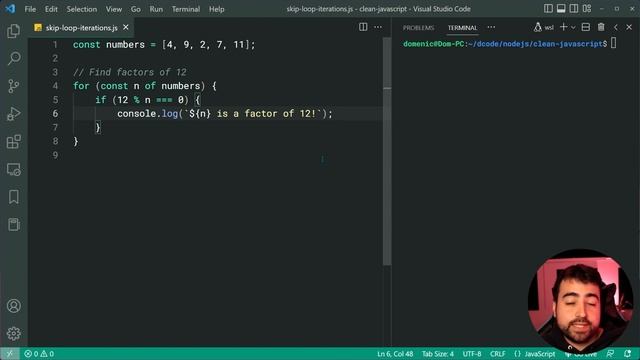This screenshot has height=360, width=640.
Task: Close the skip-loop-iterations.js tab
Action: tap(126, 27)
